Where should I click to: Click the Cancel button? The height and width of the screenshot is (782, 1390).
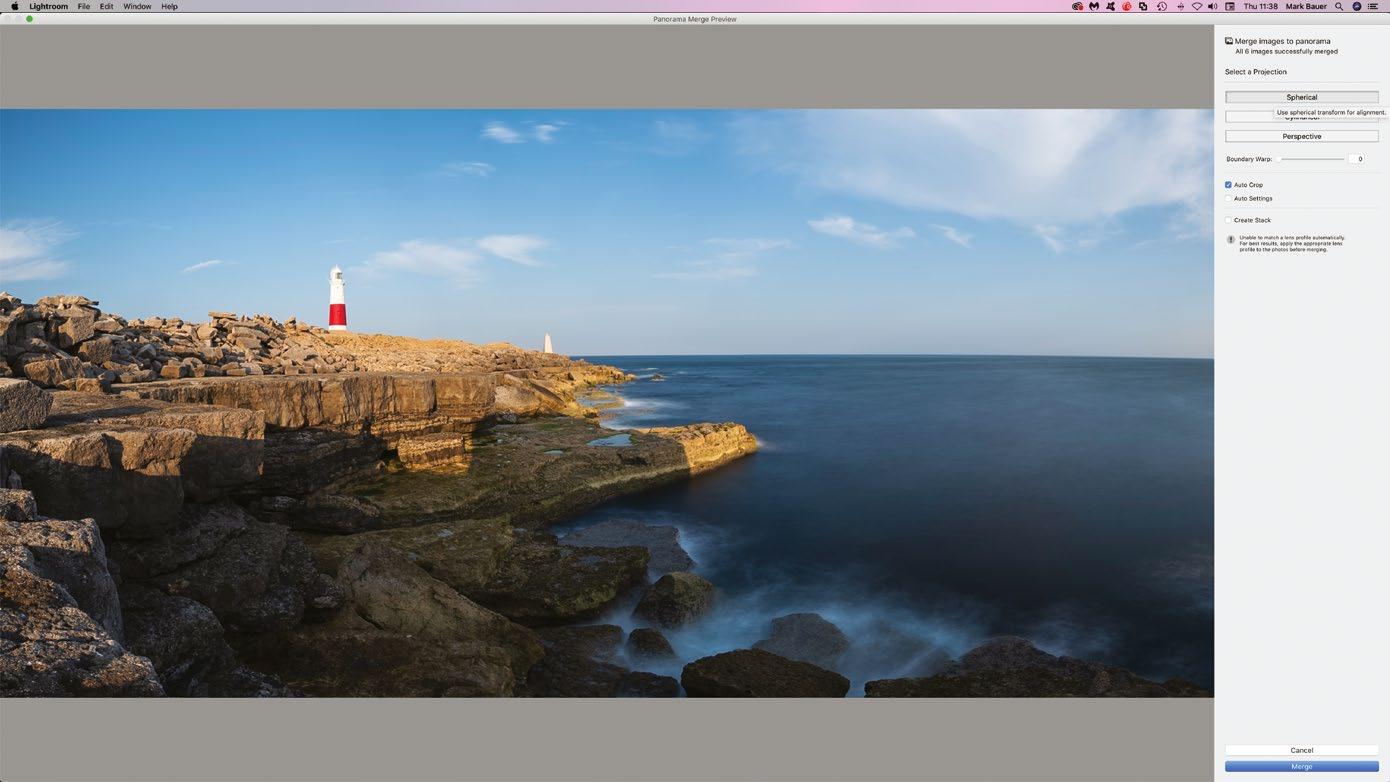pos(1301,750)
